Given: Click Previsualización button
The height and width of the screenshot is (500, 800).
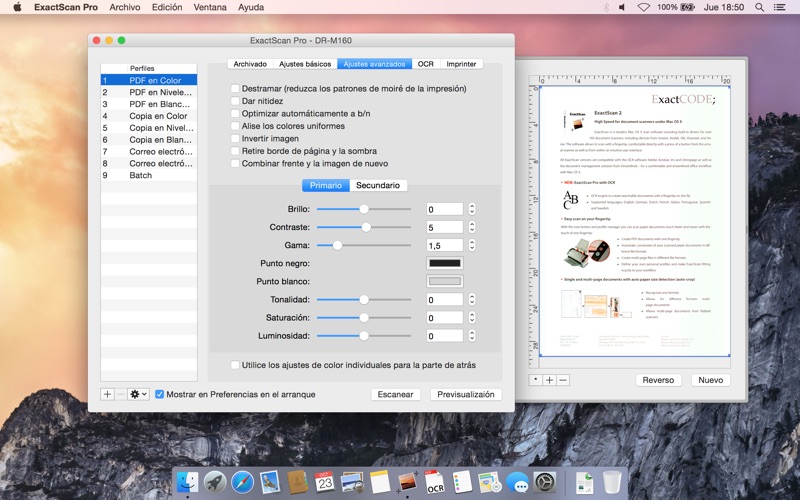Looking at the screenshot, I should [466, 394].
